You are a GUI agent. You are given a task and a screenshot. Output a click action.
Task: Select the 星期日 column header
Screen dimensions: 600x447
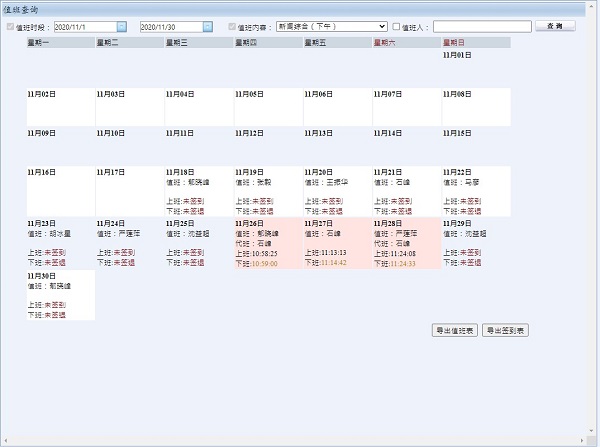tap(475, 43)
